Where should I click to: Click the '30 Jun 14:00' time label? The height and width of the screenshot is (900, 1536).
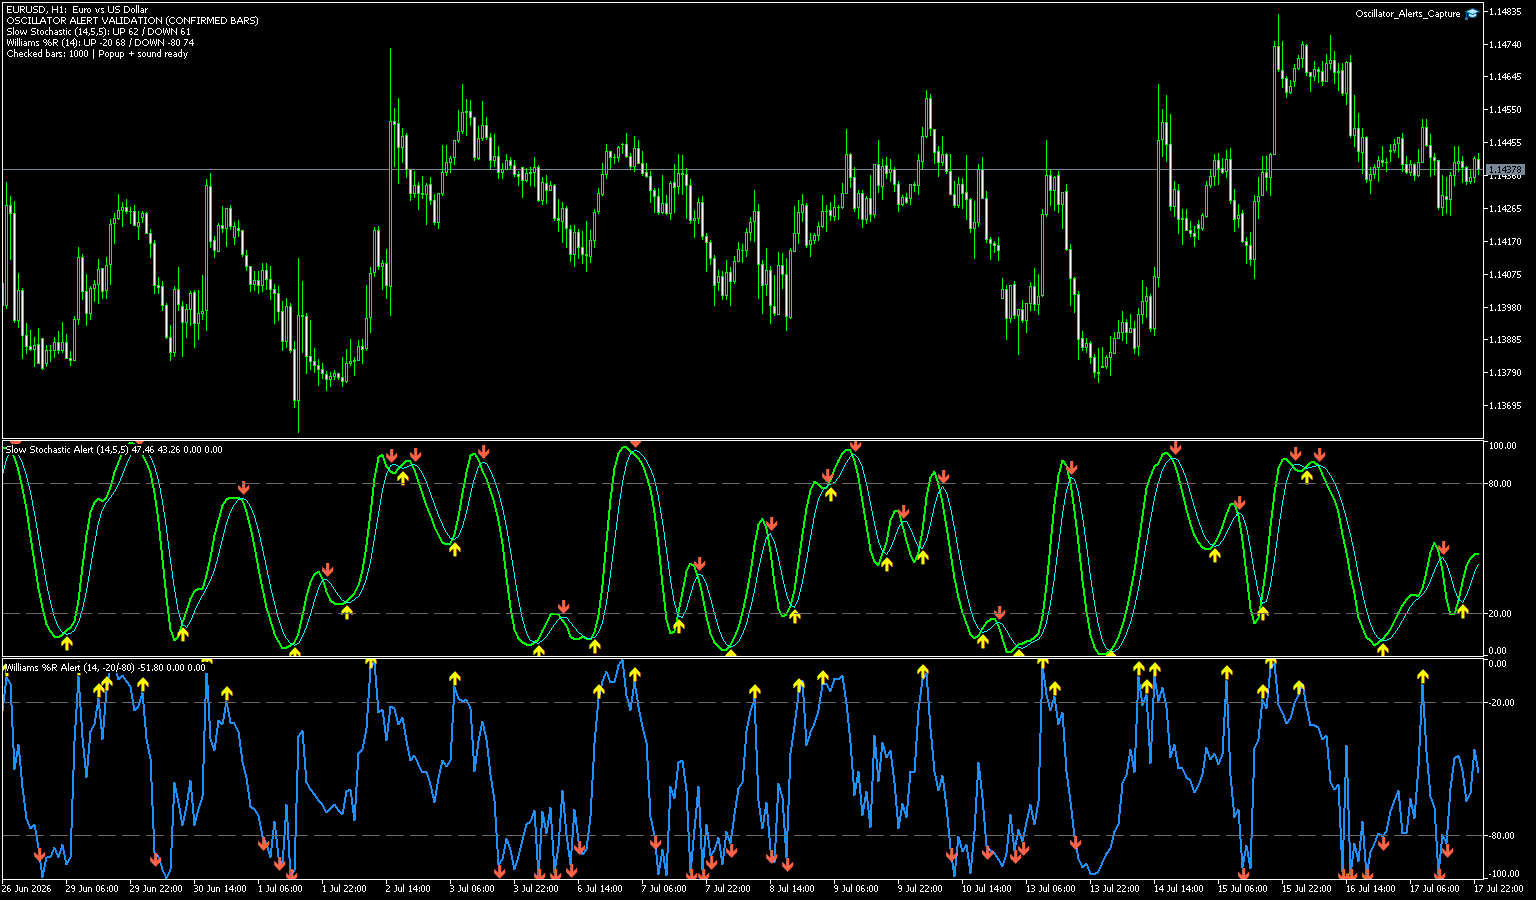tap(220, 888)
